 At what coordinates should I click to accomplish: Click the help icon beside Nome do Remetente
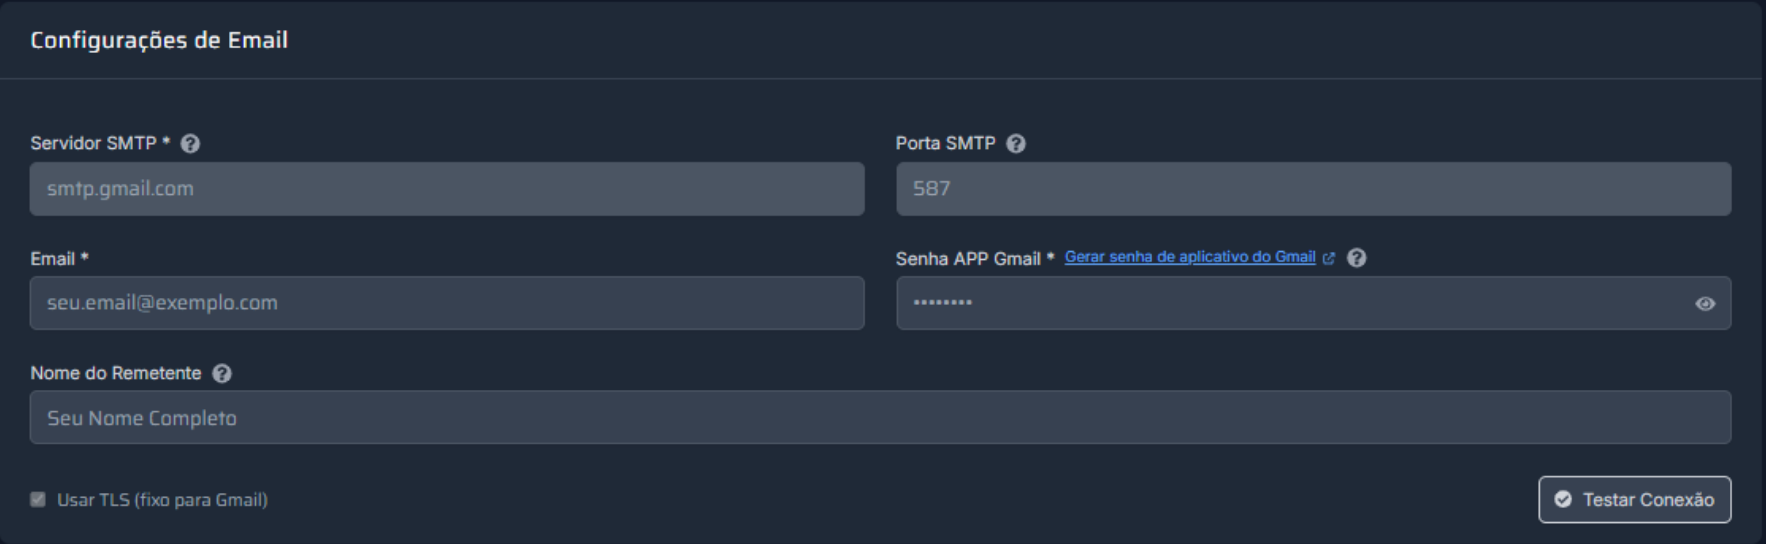222,373
